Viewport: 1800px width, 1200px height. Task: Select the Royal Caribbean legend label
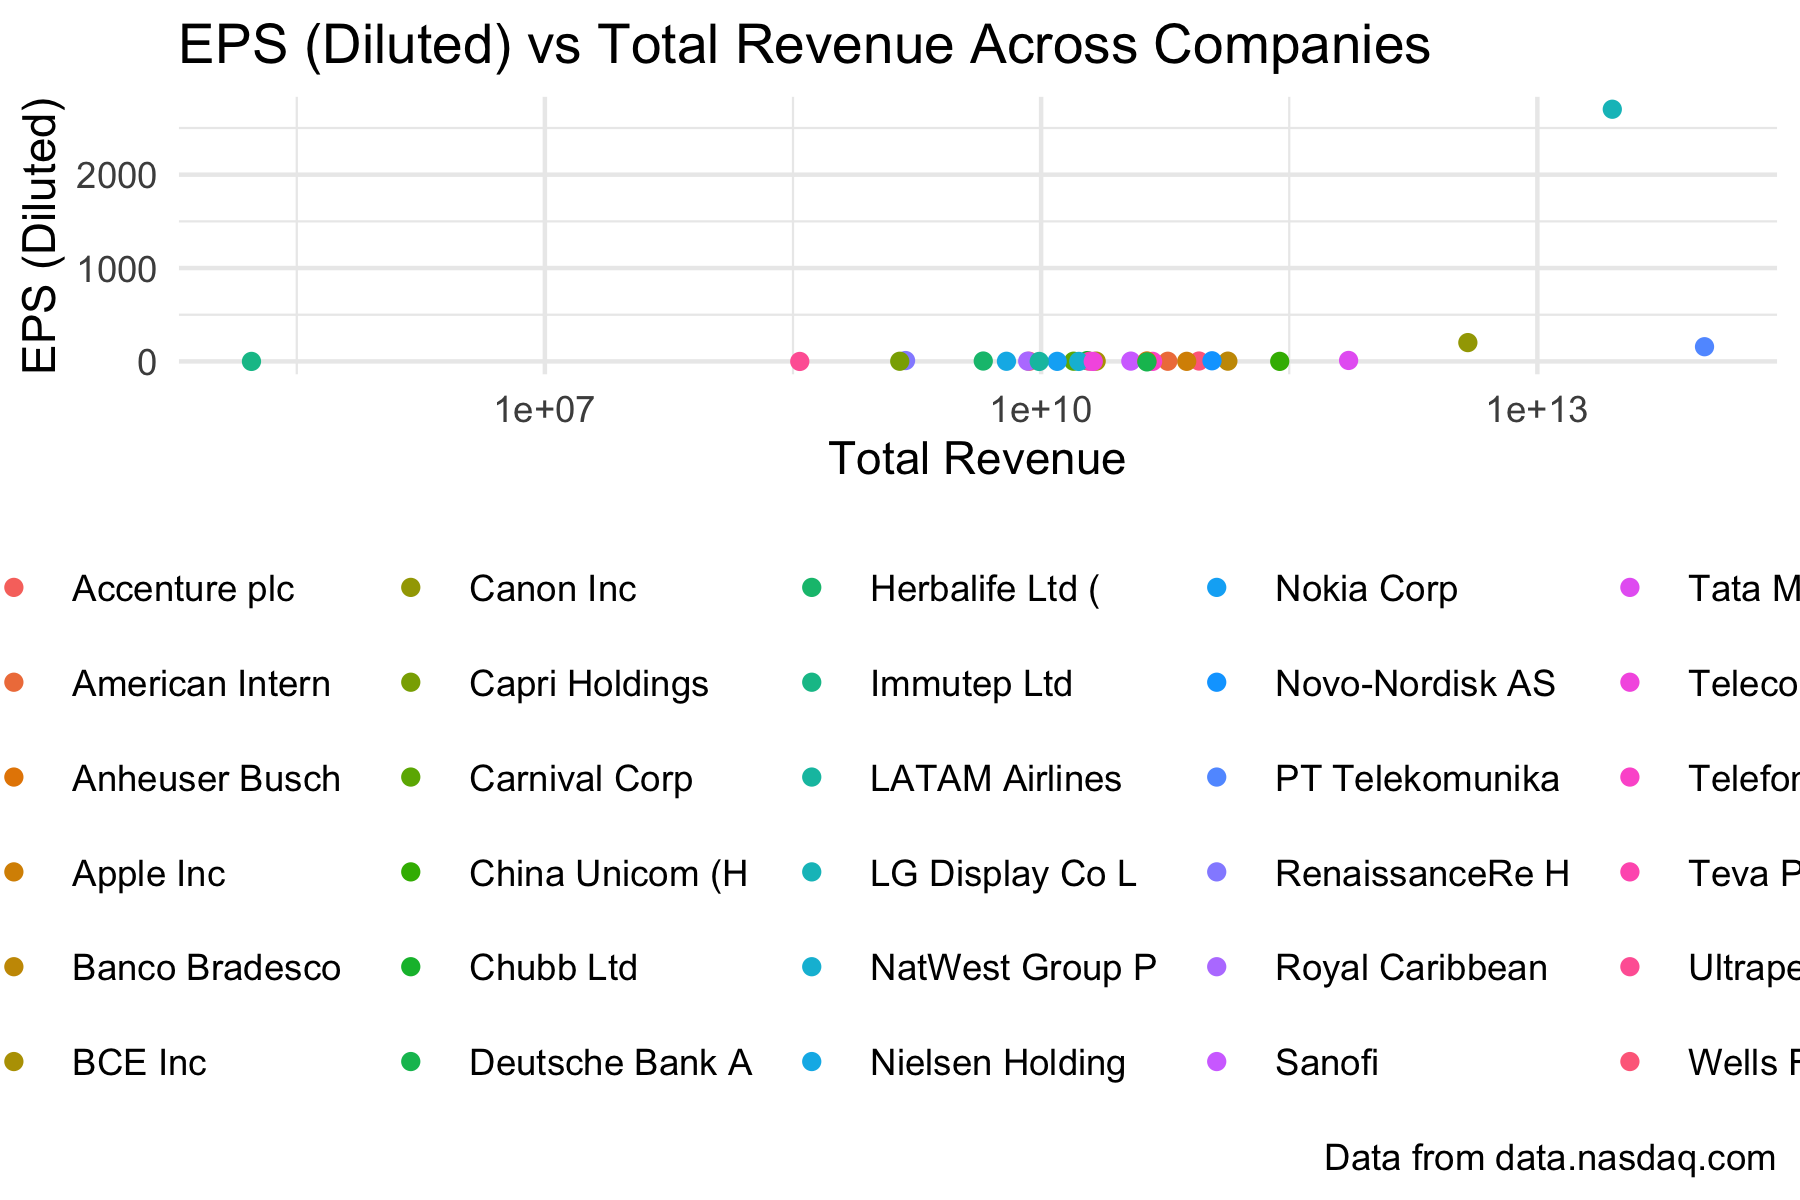(1410, 968)
